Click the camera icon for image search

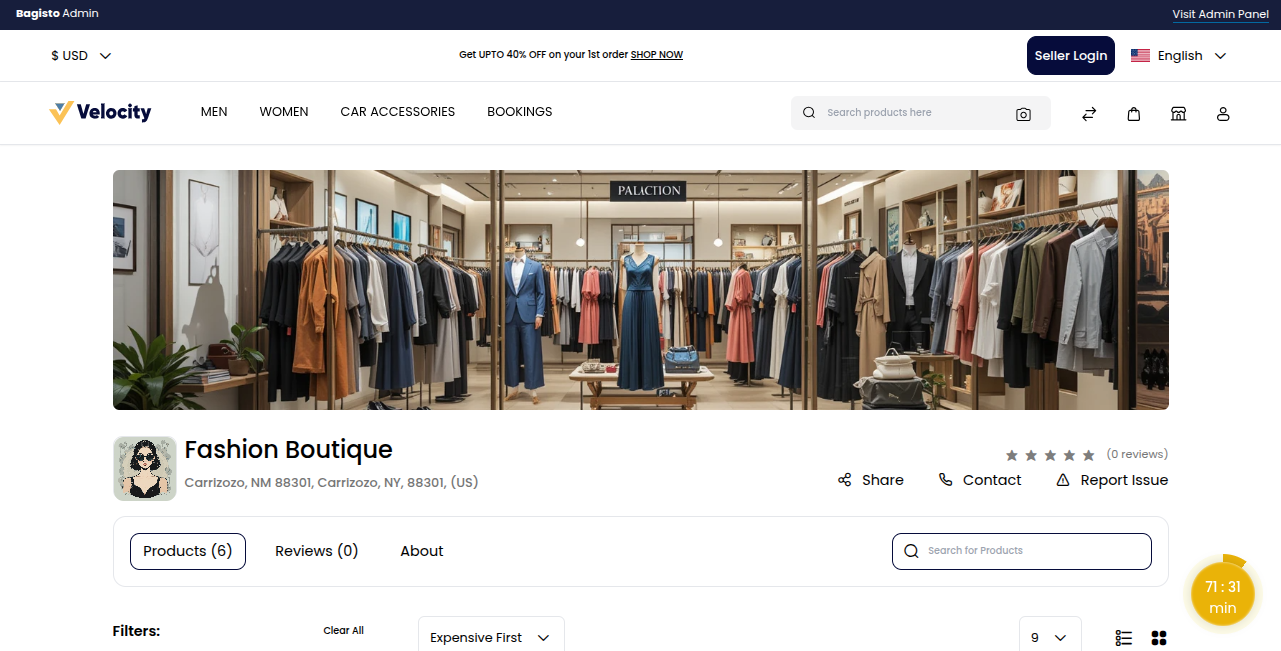coord(1023,113)
